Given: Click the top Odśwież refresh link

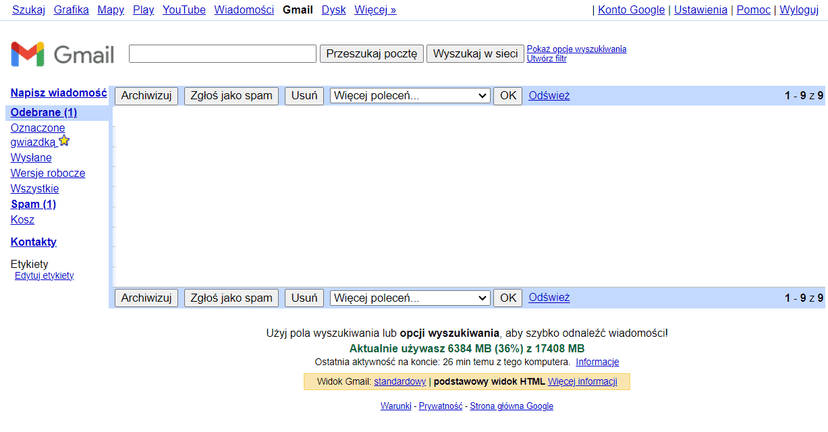Looking at the screenshot, I should point(549,96).
